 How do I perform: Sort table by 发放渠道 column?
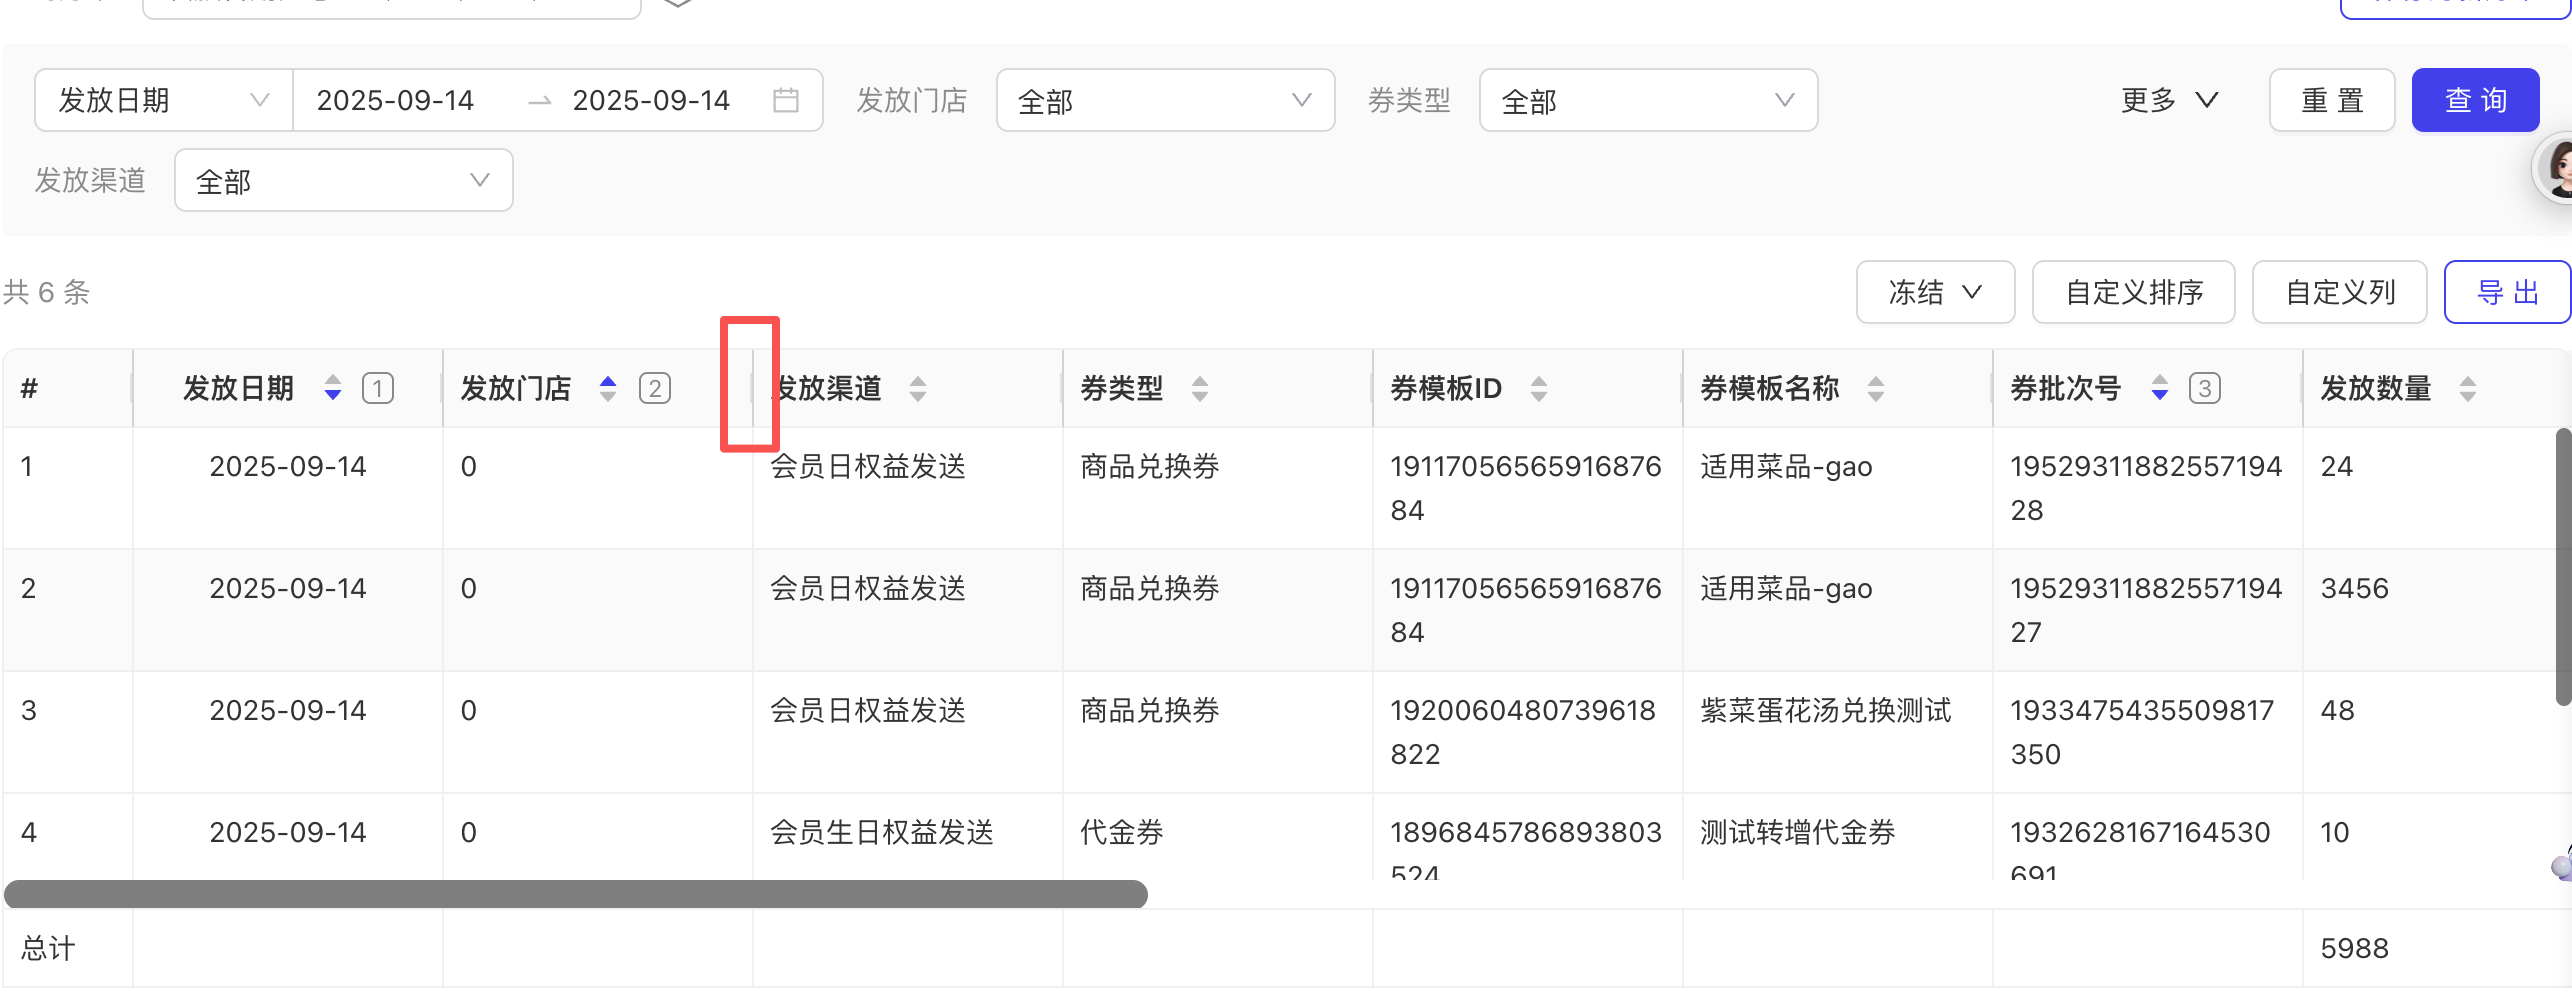point(917,388)
